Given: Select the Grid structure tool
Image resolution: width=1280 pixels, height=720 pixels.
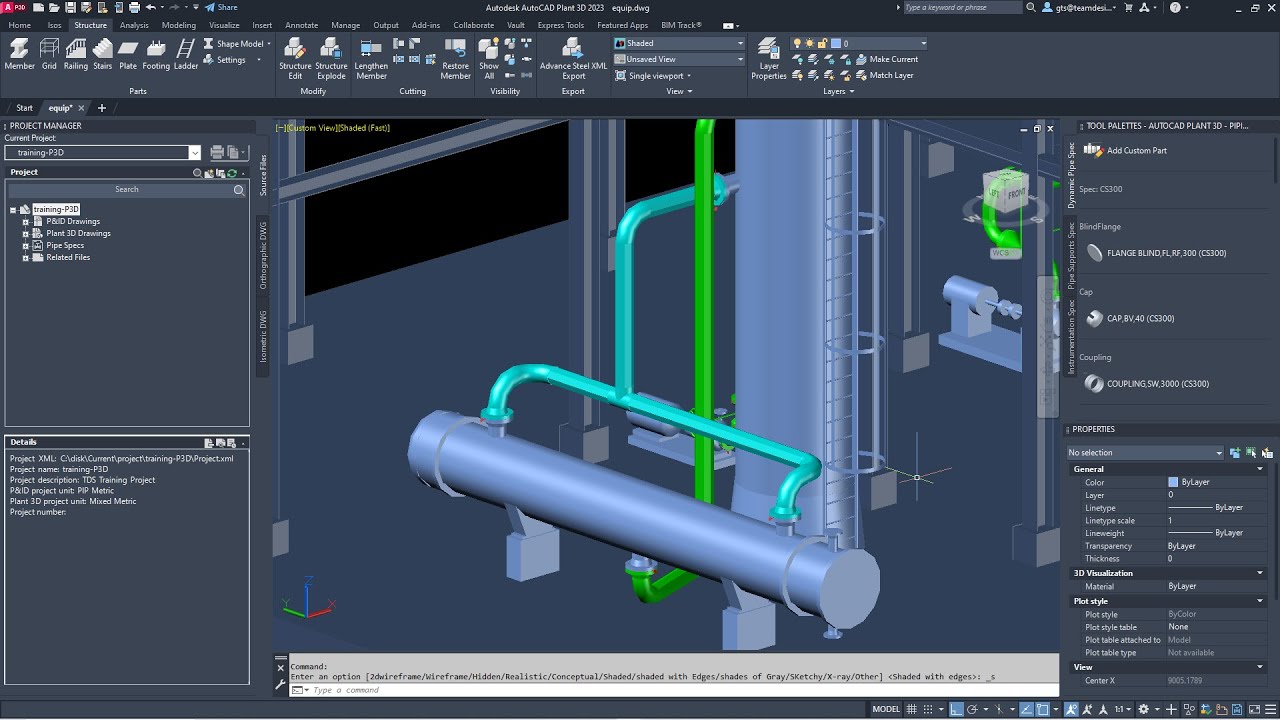Looking at the screenshot, I should (49, 54).
